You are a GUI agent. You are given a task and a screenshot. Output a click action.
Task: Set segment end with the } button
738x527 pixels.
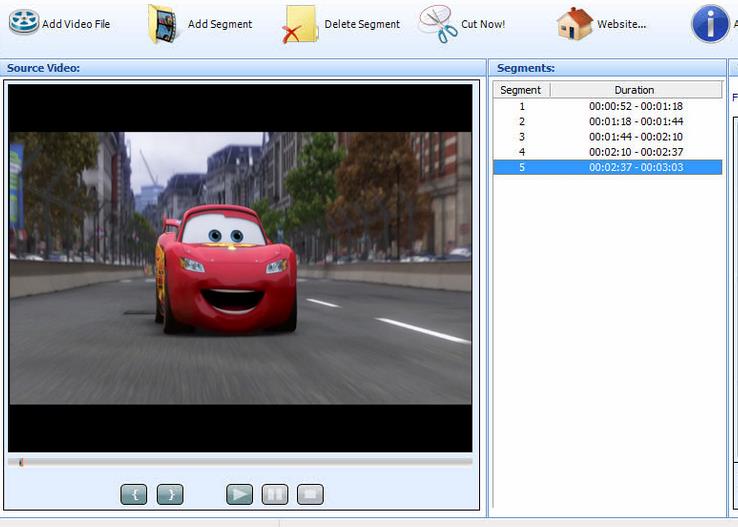[170, 494]
